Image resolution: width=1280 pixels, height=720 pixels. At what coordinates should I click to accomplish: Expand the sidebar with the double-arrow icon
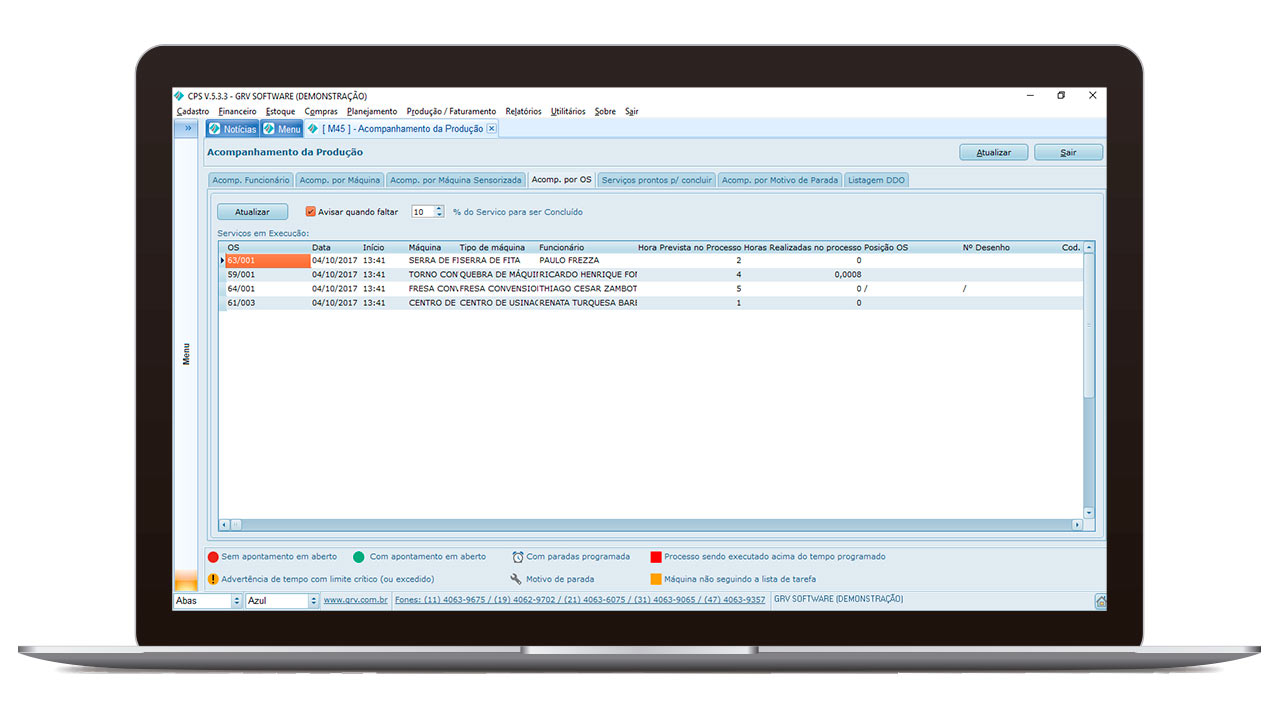(x=187, y=128)
